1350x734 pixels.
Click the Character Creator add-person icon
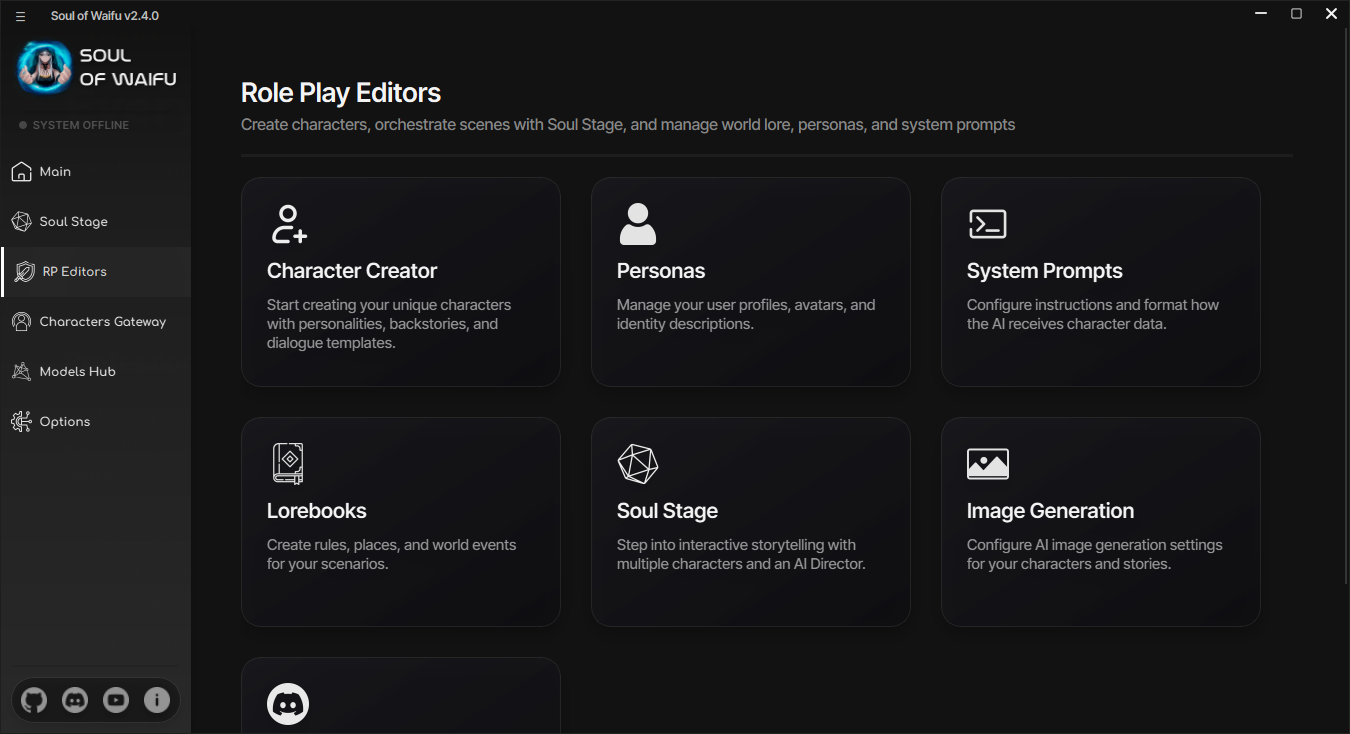coord(289,224)
